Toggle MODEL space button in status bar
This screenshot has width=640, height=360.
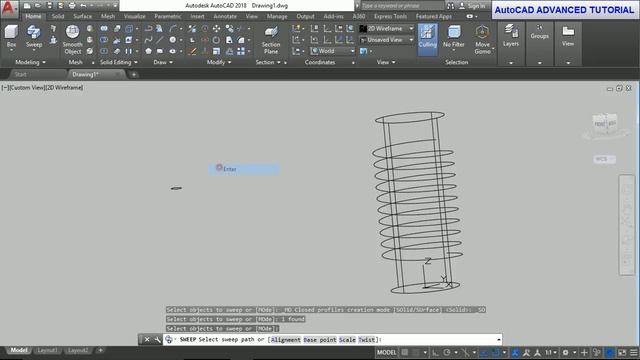[386, 352]
